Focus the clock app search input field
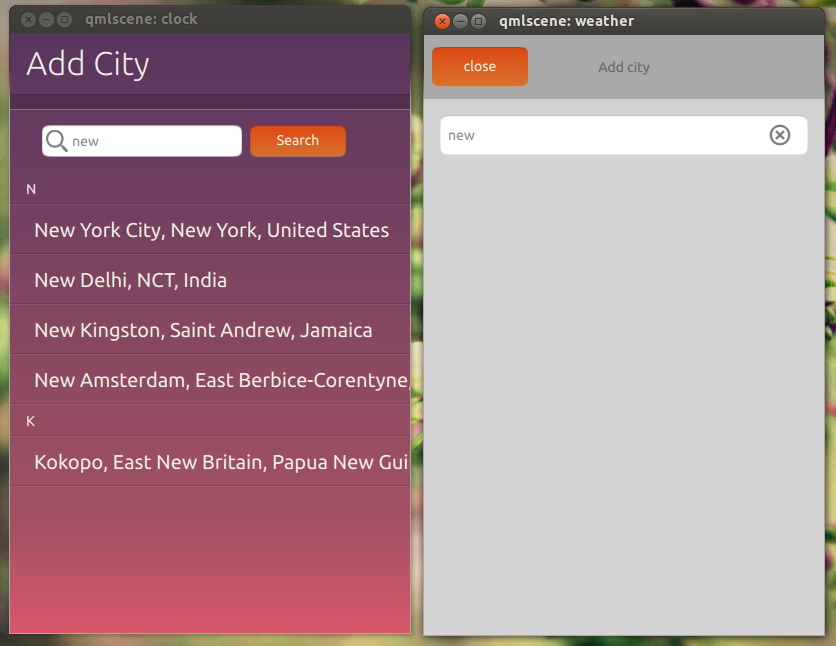The height and width of the screenshot is (646, 836). (x=150, y=141)
